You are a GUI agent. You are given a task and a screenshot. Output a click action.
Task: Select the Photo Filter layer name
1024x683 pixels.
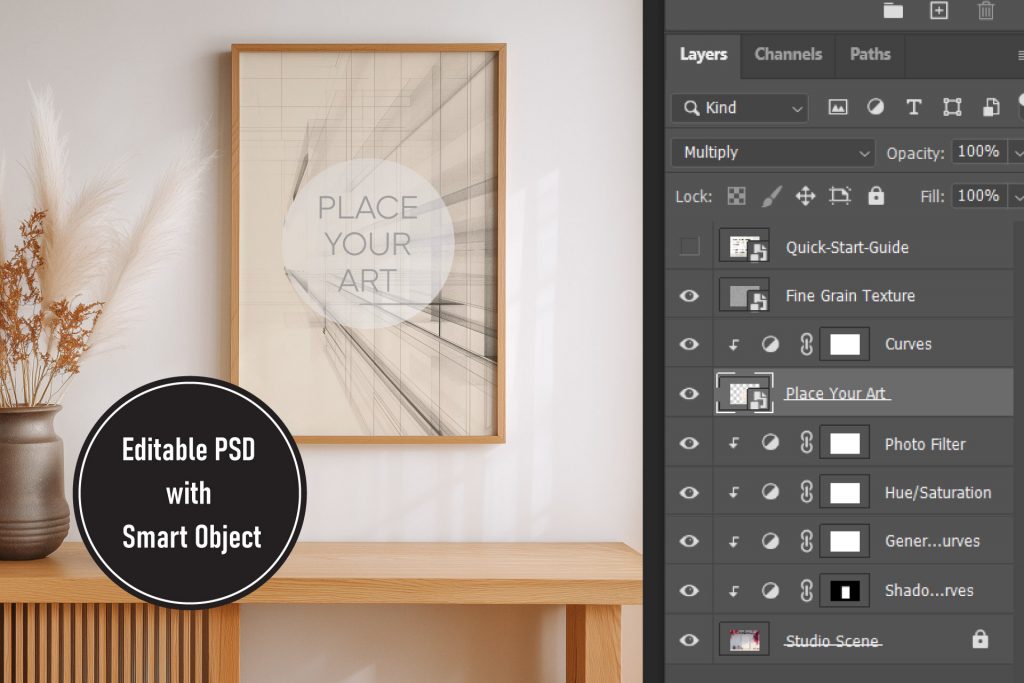tap(925, 444)
